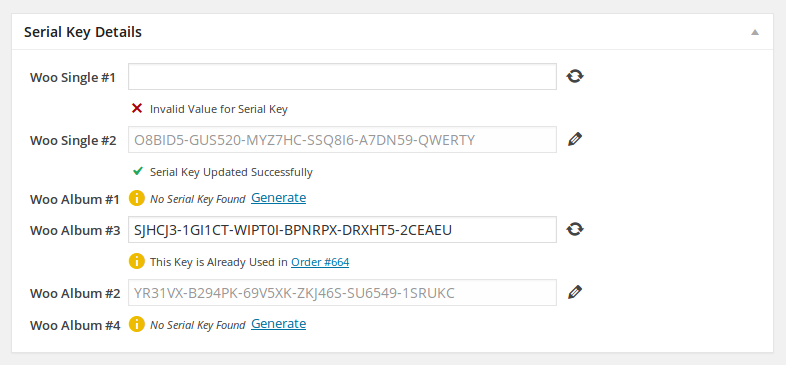Click info icon beside Woo Album #4

coord(137,324)
